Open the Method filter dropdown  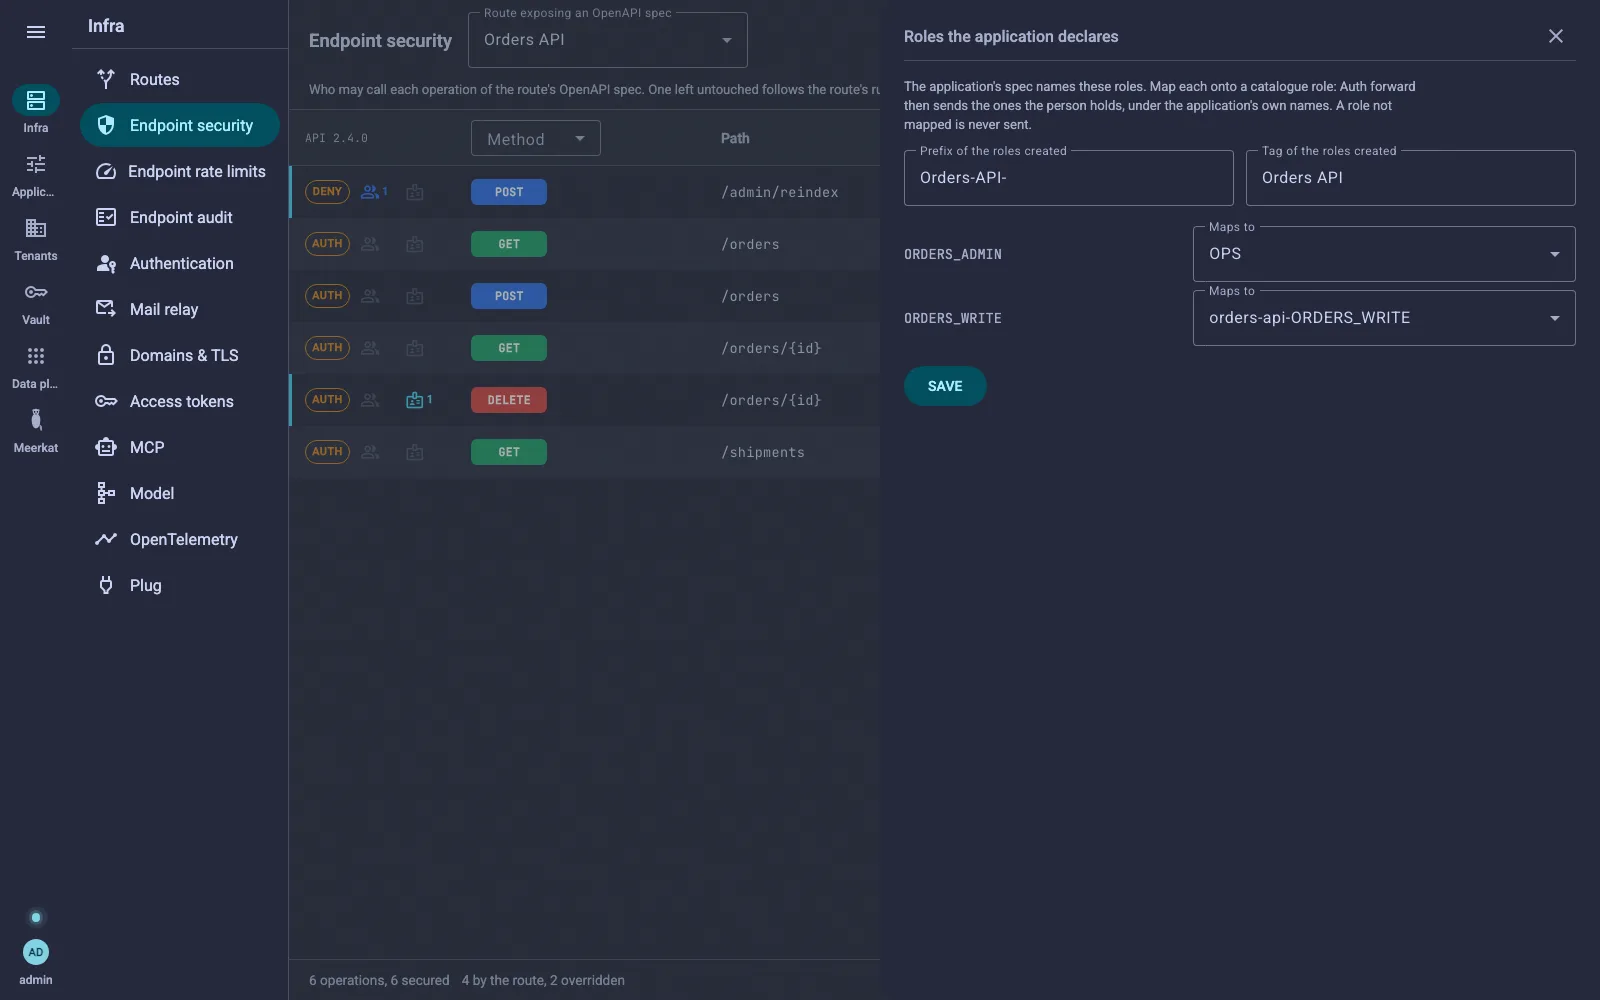pyautogui.click(x=536, y=139)
